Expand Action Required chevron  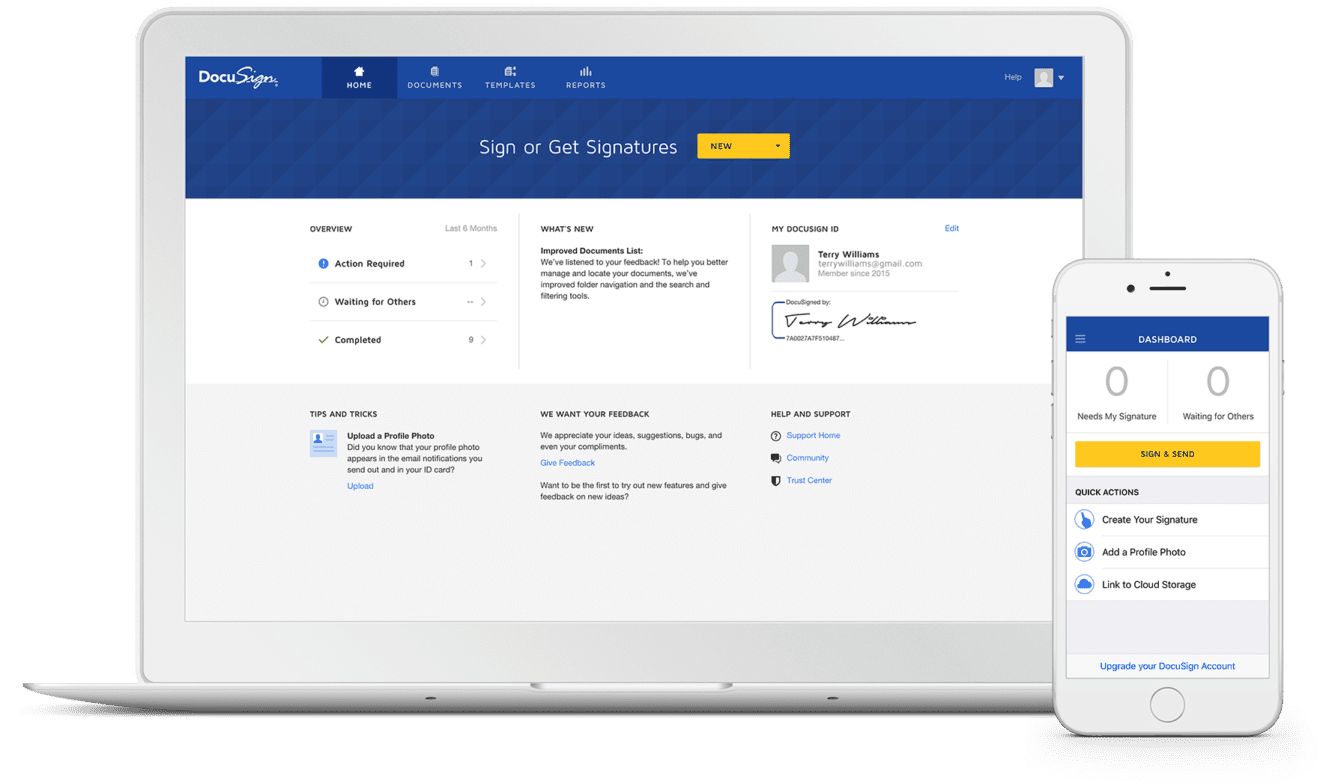tap(484, 264)
